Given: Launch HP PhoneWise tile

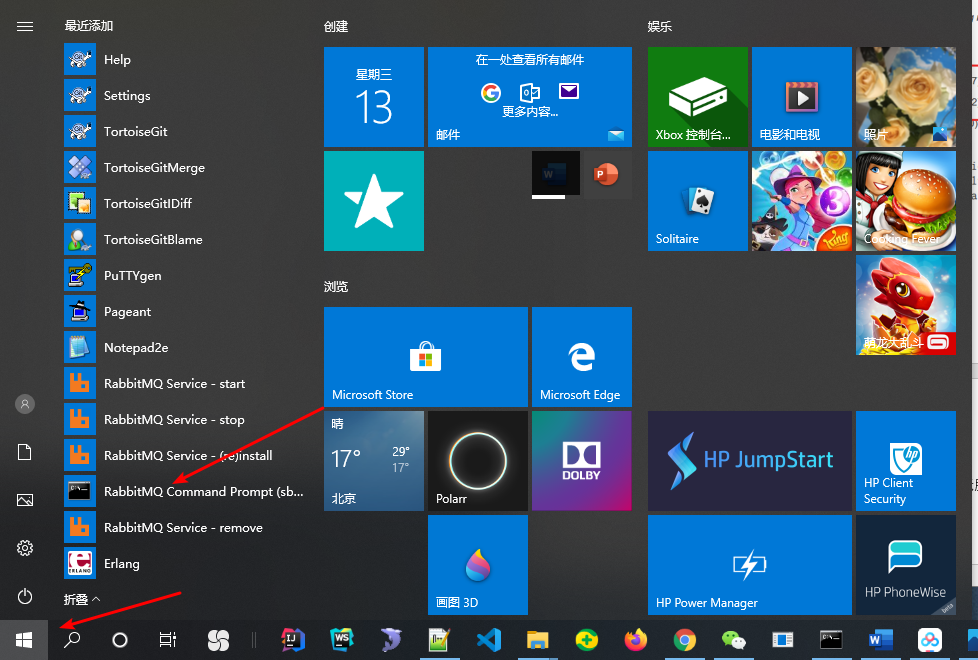Looking at the screenshot, I should click(906, 565).
